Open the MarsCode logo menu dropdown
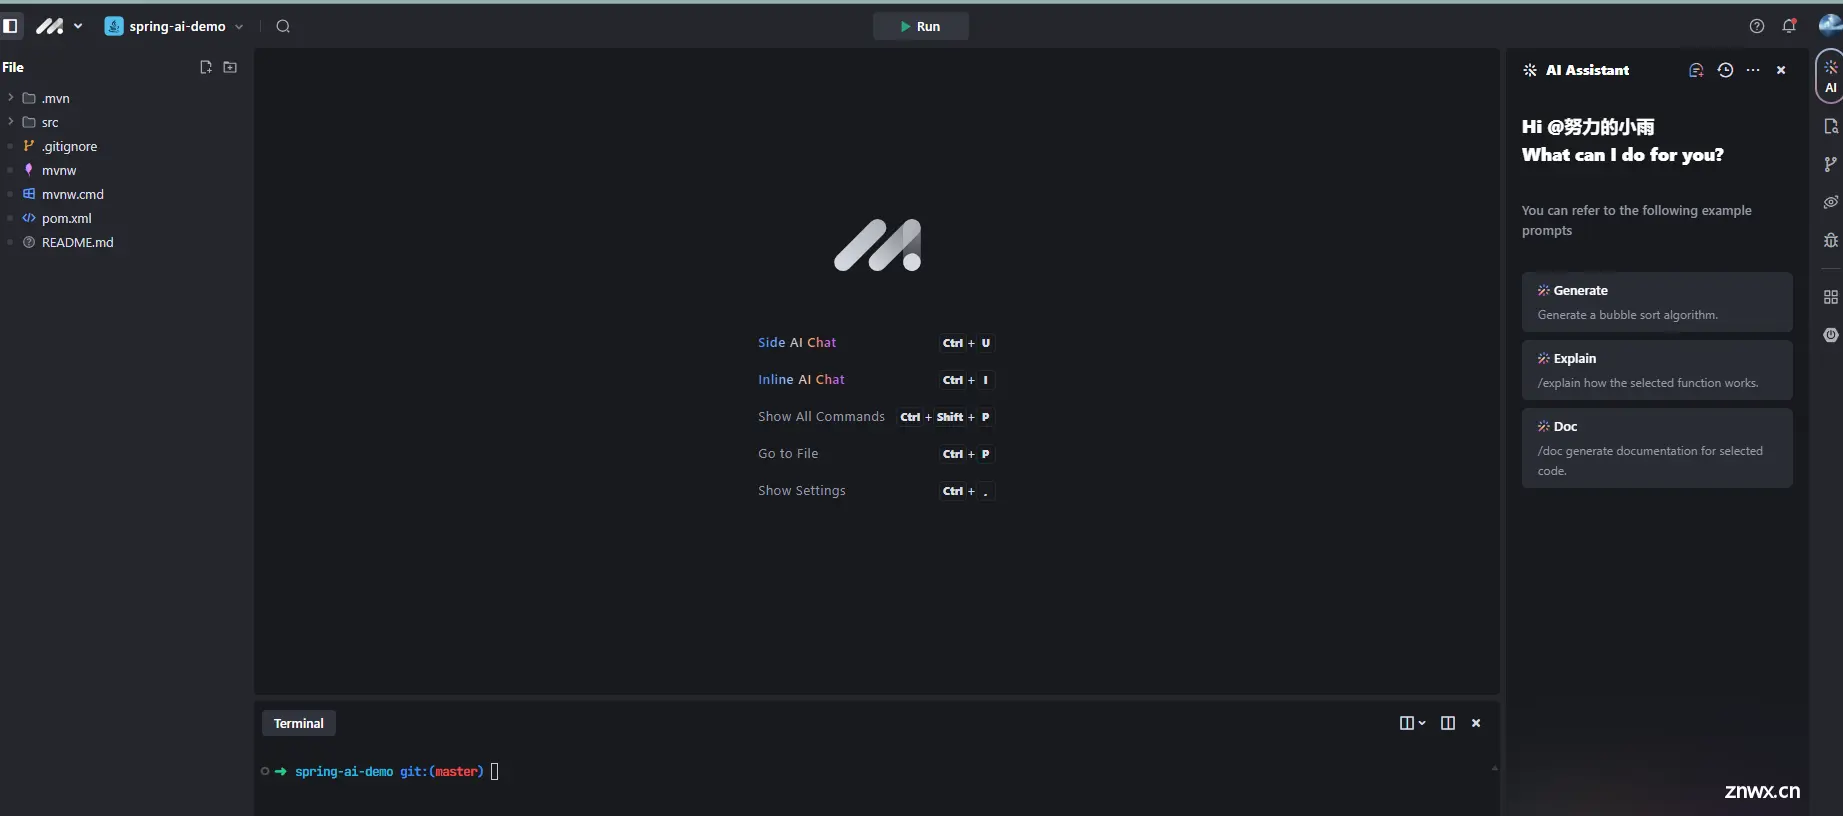The width and height of the screenshot is (1843, 816). (x=59, y=26)
